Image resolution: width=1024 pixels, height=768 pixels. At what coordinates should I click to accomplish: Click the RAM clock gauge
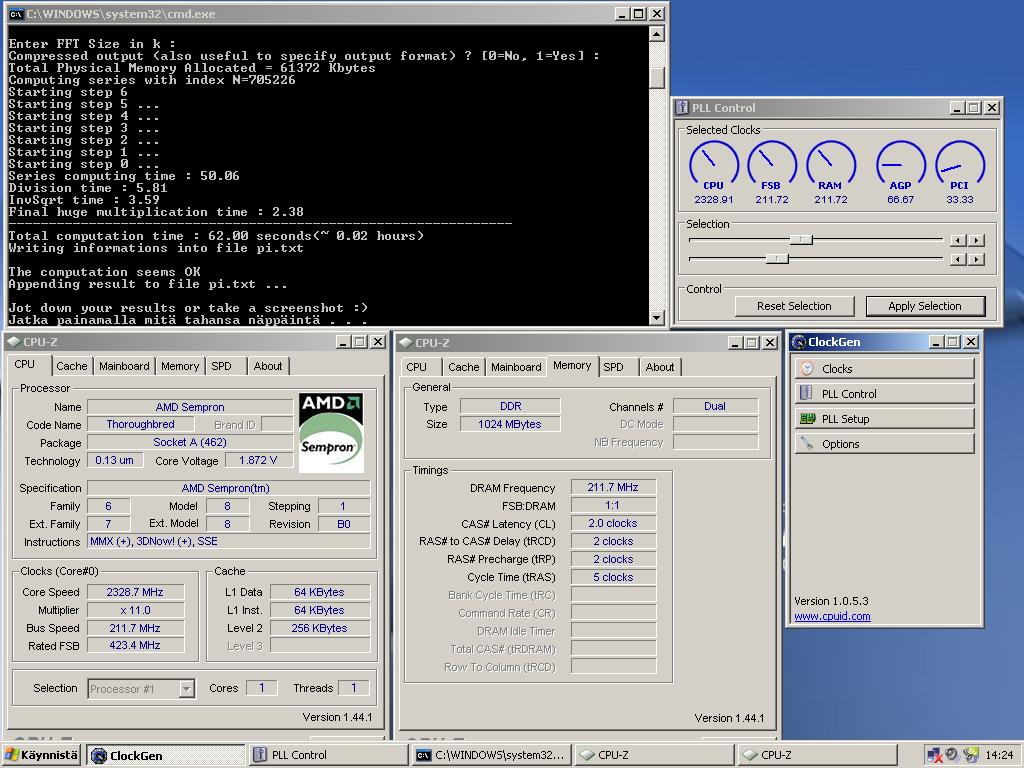831,165
